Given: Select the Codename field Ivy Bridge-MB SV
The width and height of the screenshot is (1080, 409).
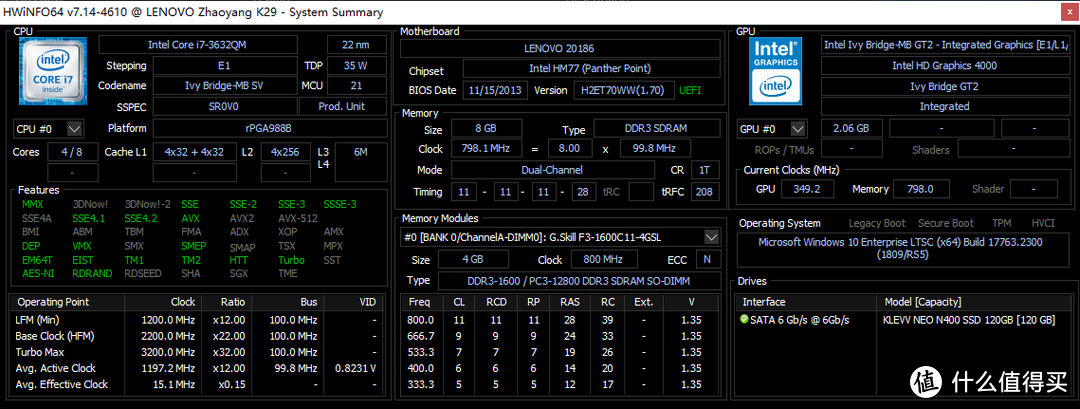Looking at the screenshot, I should [224, 86].
